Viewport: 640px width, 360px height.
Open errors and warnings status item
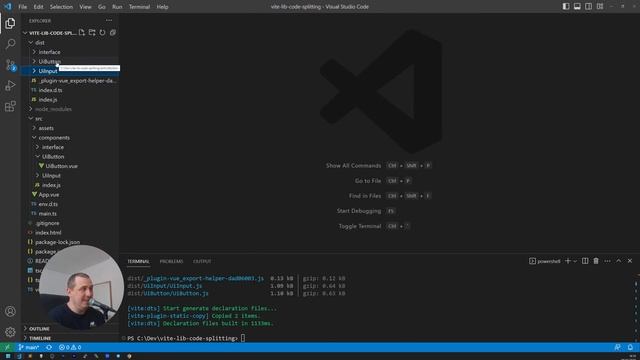click(x=70, y=347)
